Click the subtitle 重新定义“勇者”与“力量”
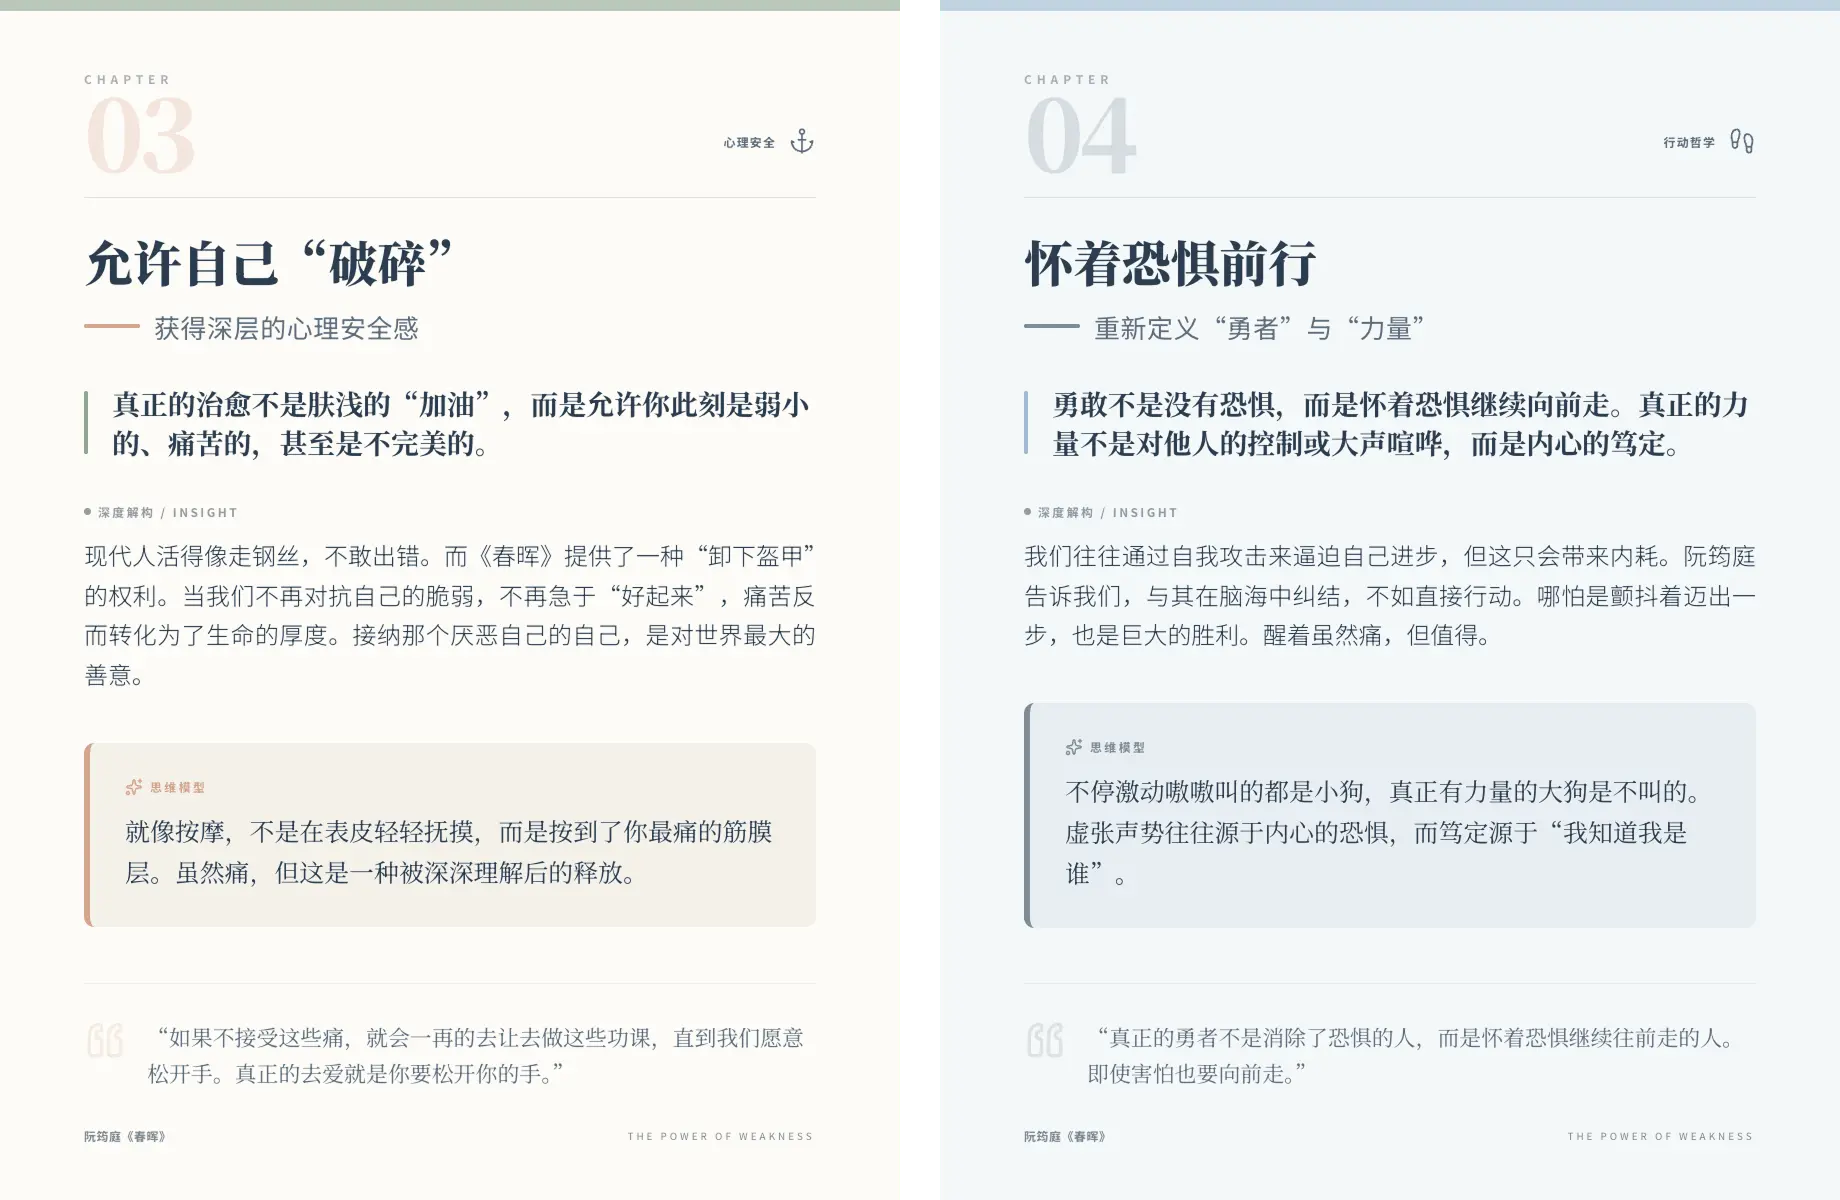Image resolution: width=1840 pixels, height=1200 pixels. tap(1258, 328)
